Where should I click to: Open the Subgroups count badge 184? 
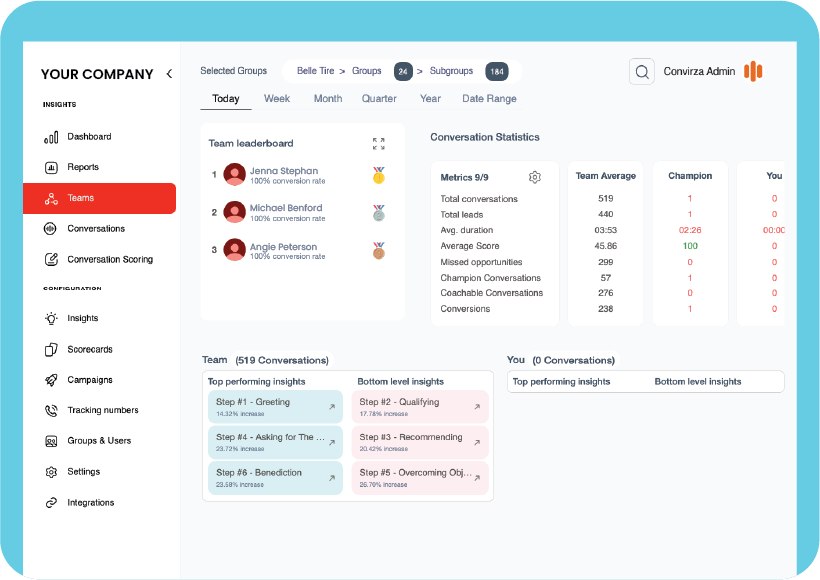point(496,71)
